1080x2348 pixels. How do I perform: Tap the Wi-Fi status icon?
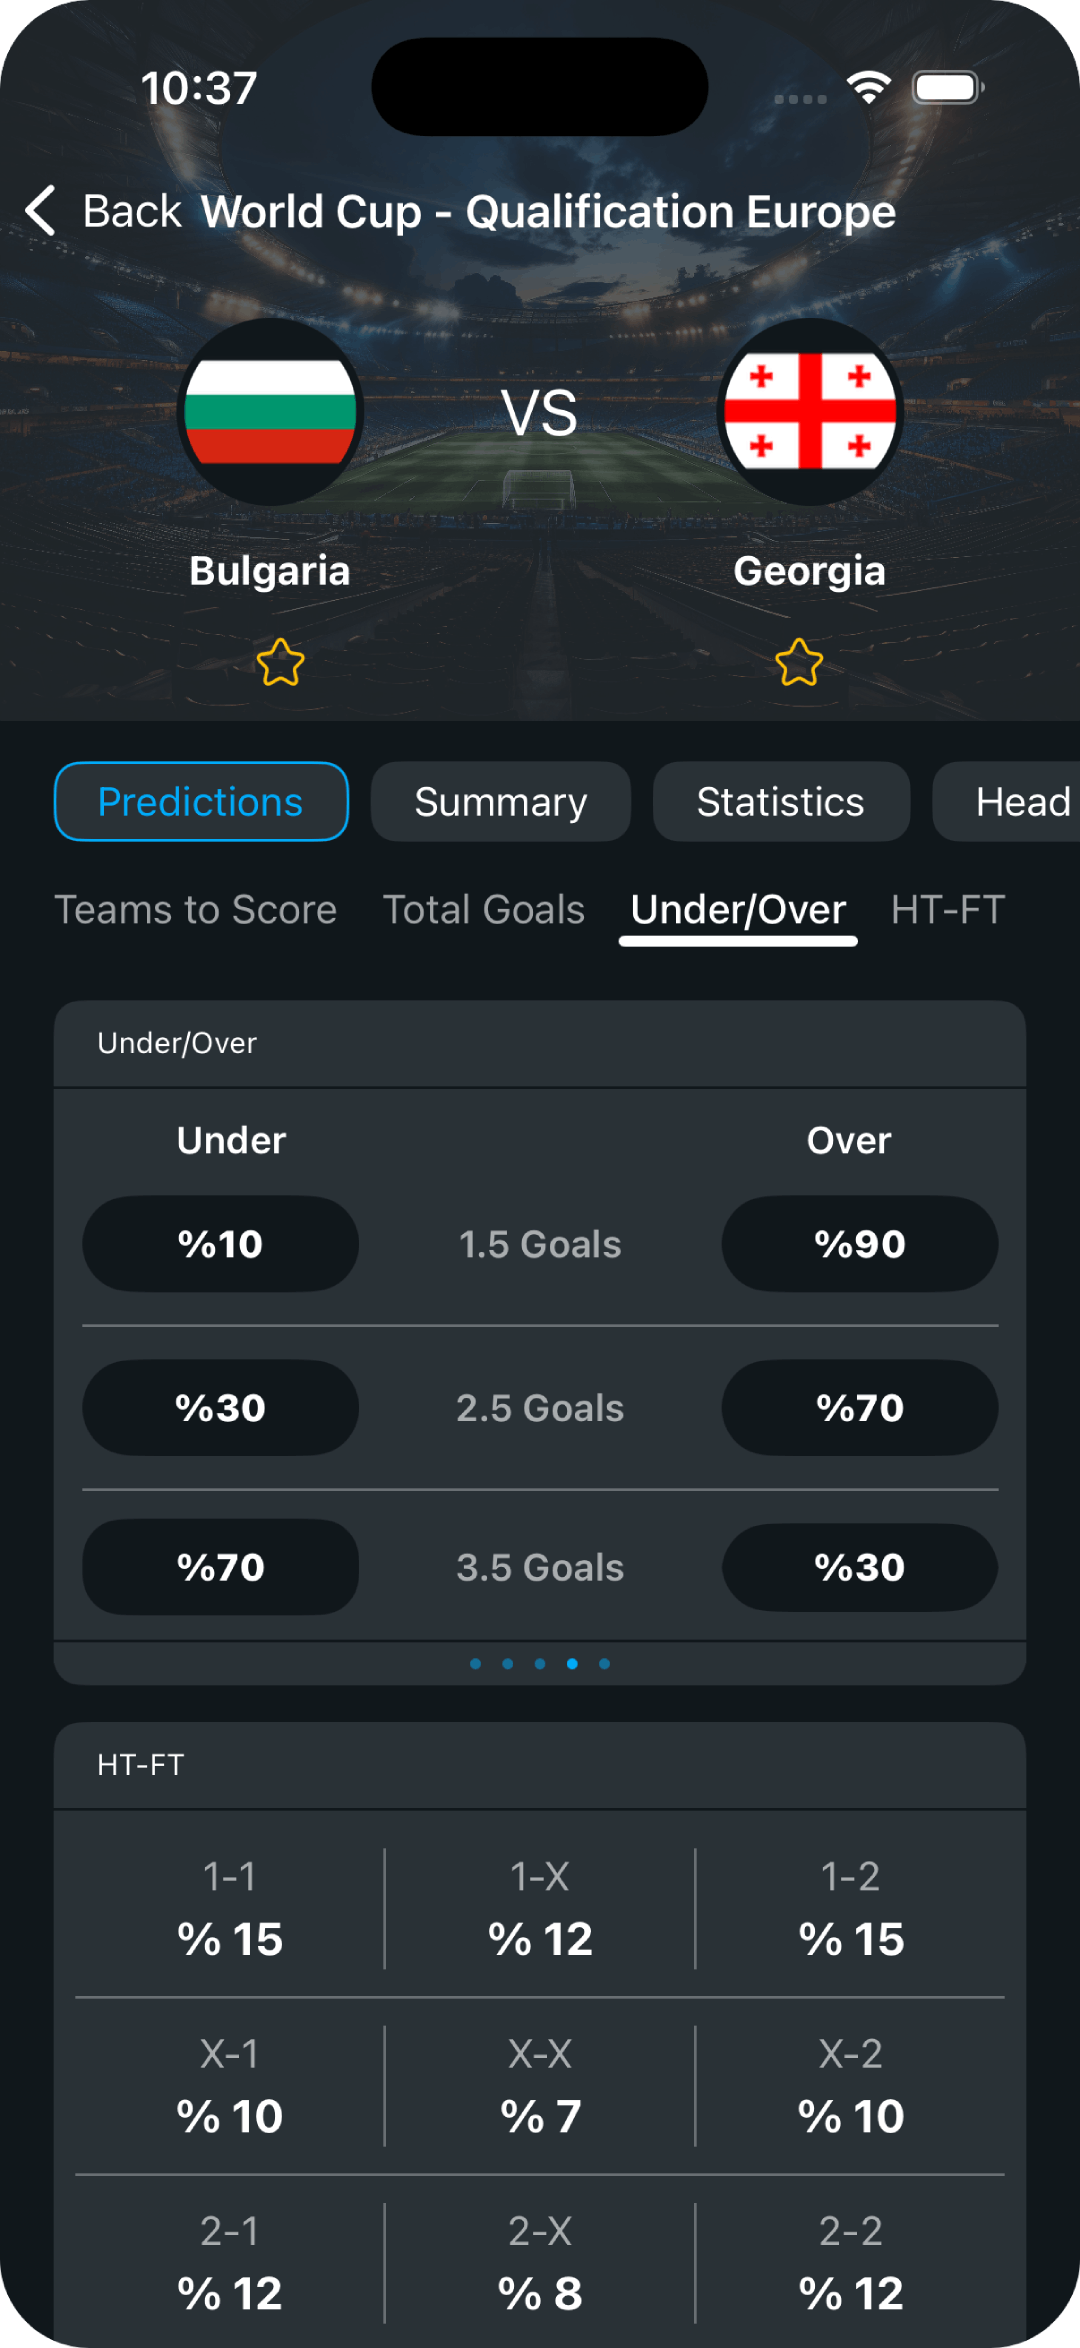point(869,88)
